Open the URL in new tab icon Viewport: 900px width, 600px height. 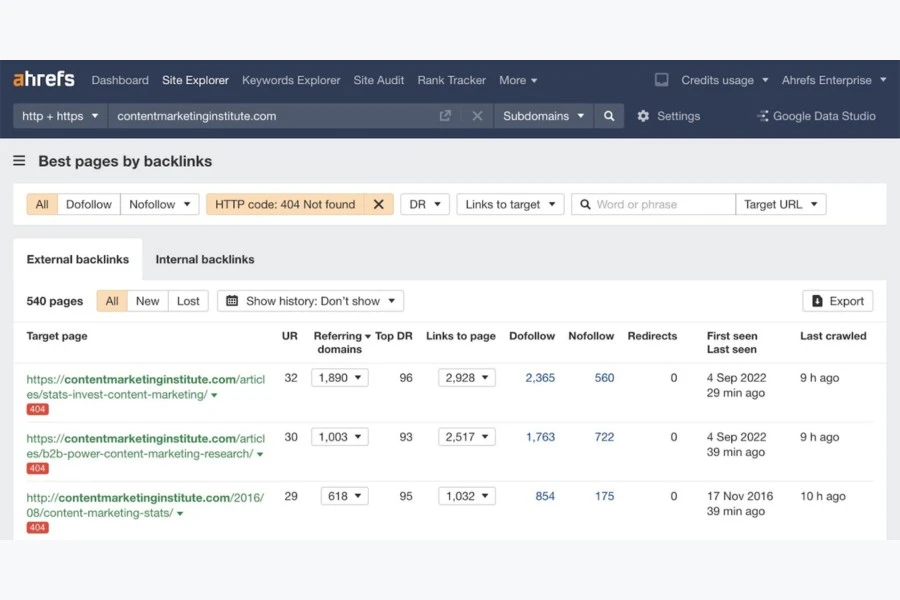(445, 116)
